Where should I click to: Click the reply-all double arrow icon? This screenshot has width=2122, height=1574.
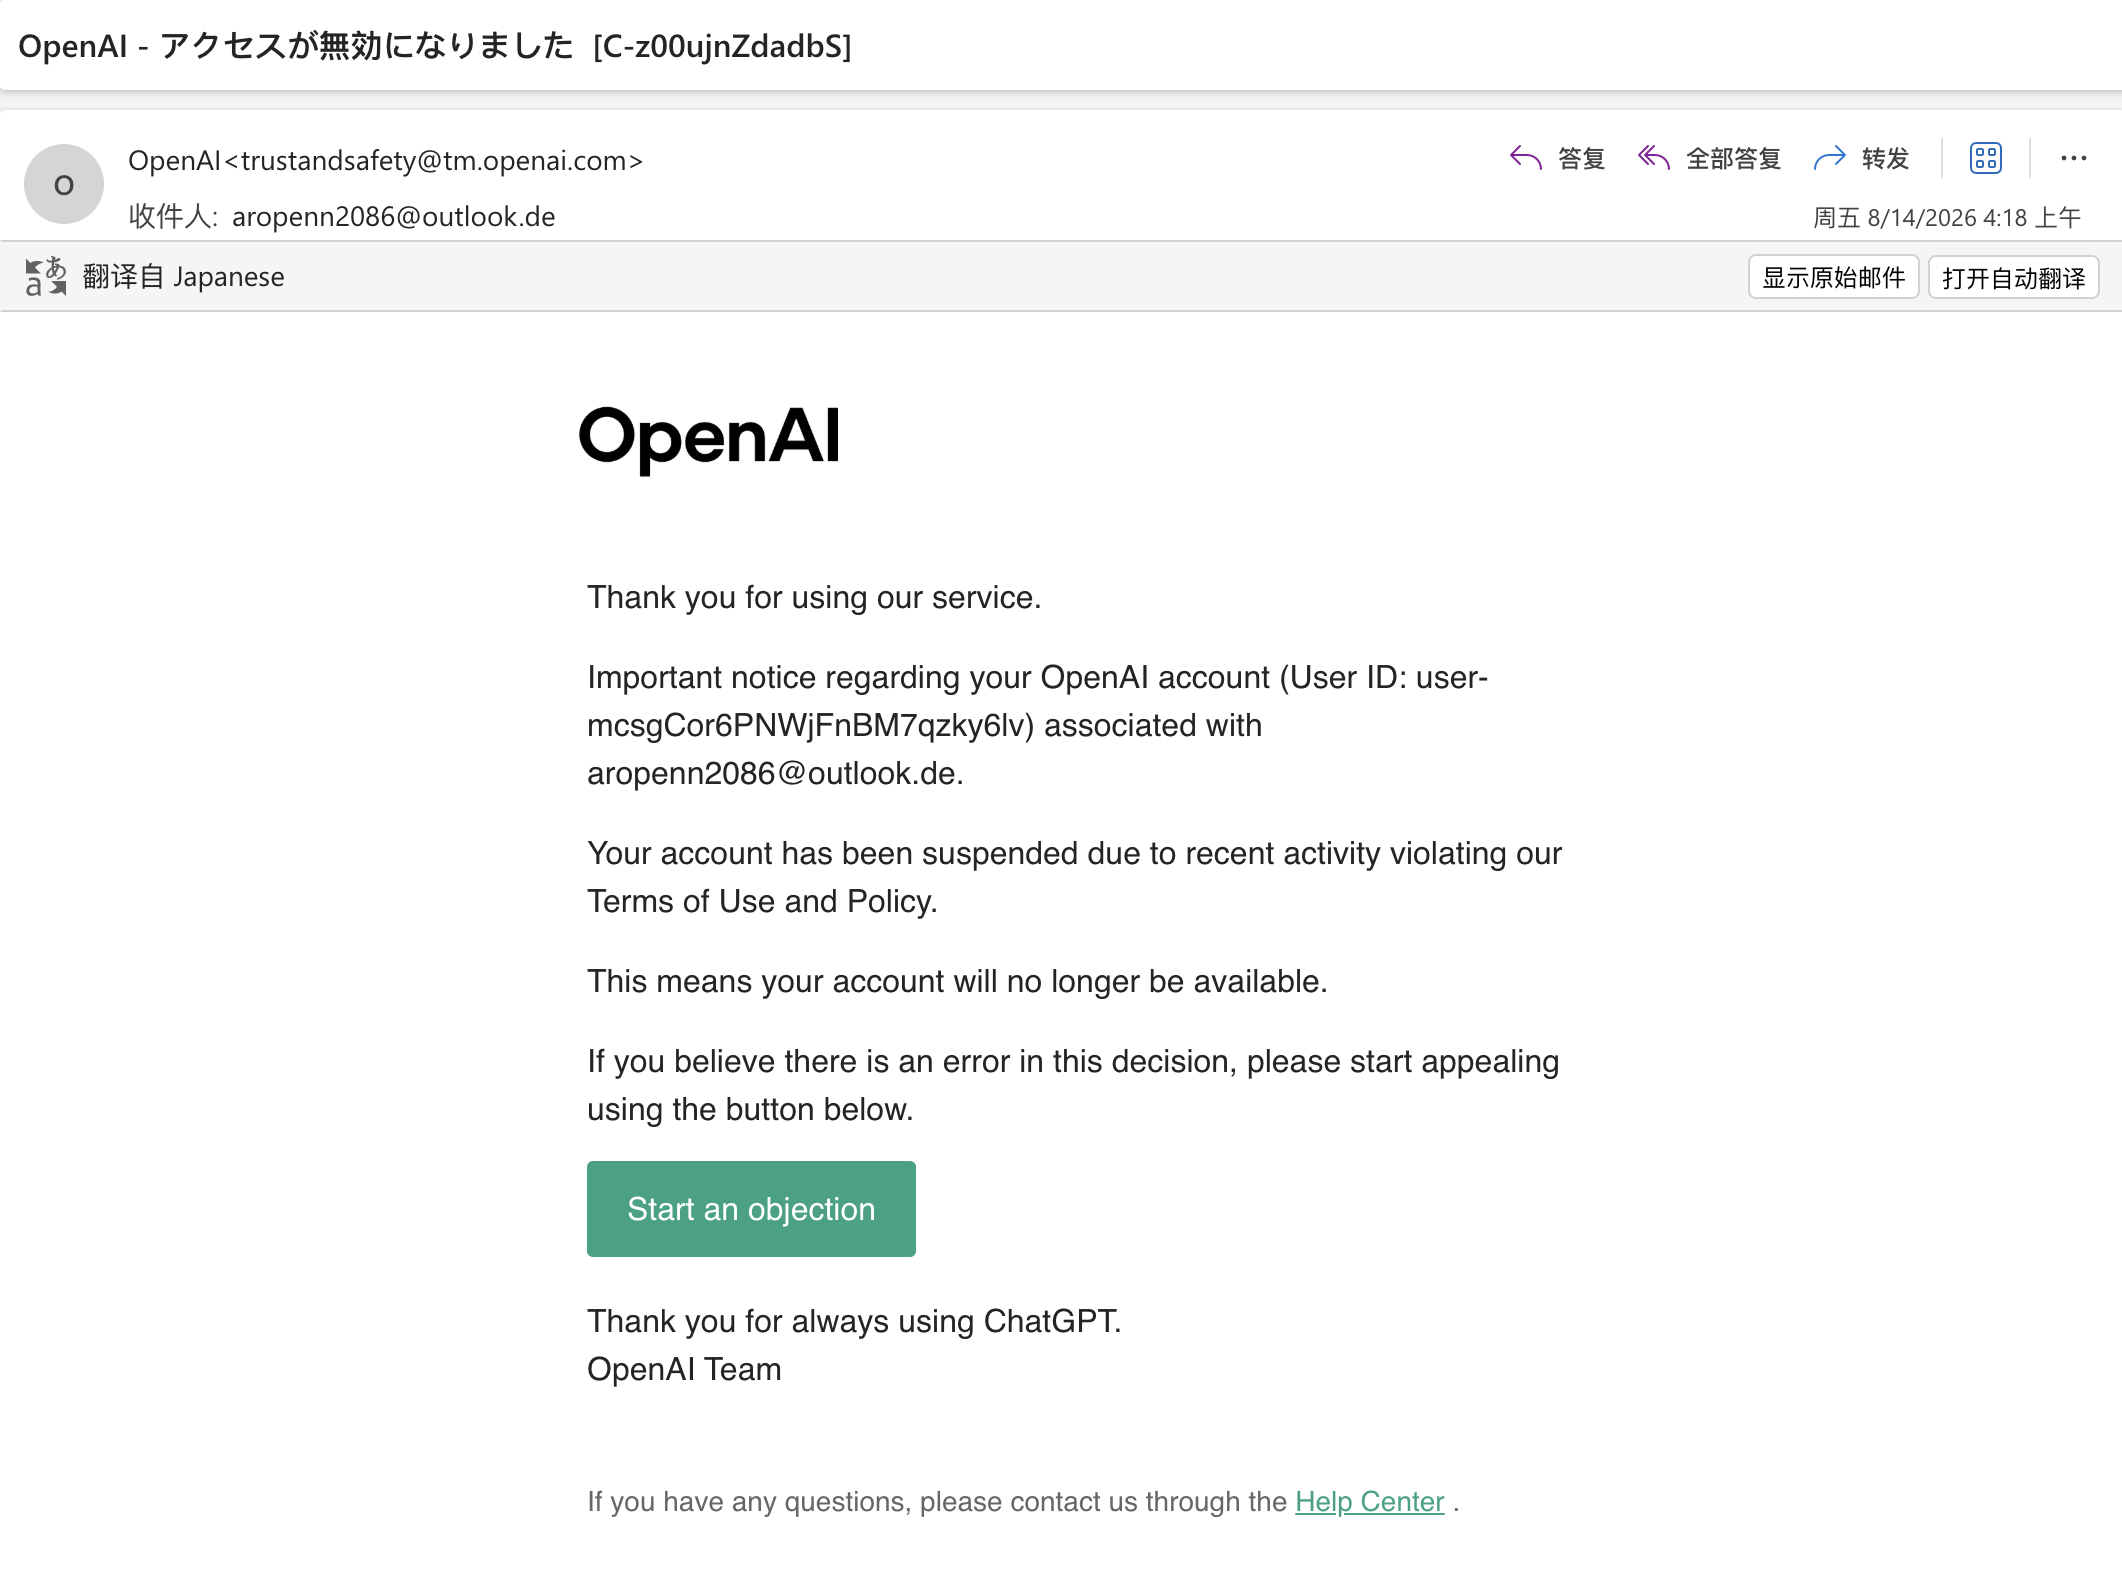(x=1653, y=158)
